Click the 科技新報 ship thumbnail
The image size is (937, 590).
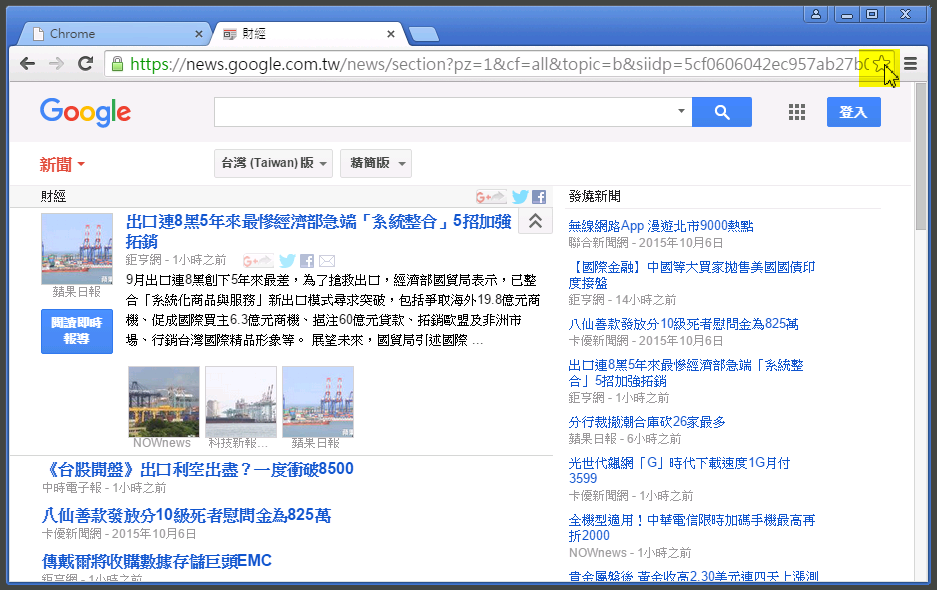tap(241, 402)
